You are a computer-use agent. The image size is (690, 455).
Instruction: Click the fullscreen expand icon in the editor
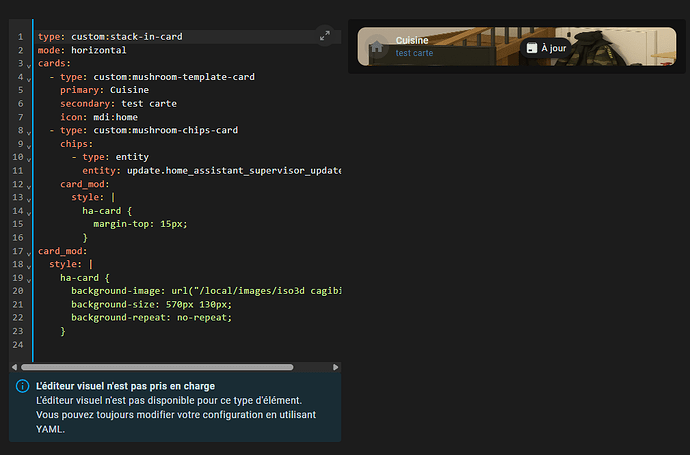tap(325, 35)
